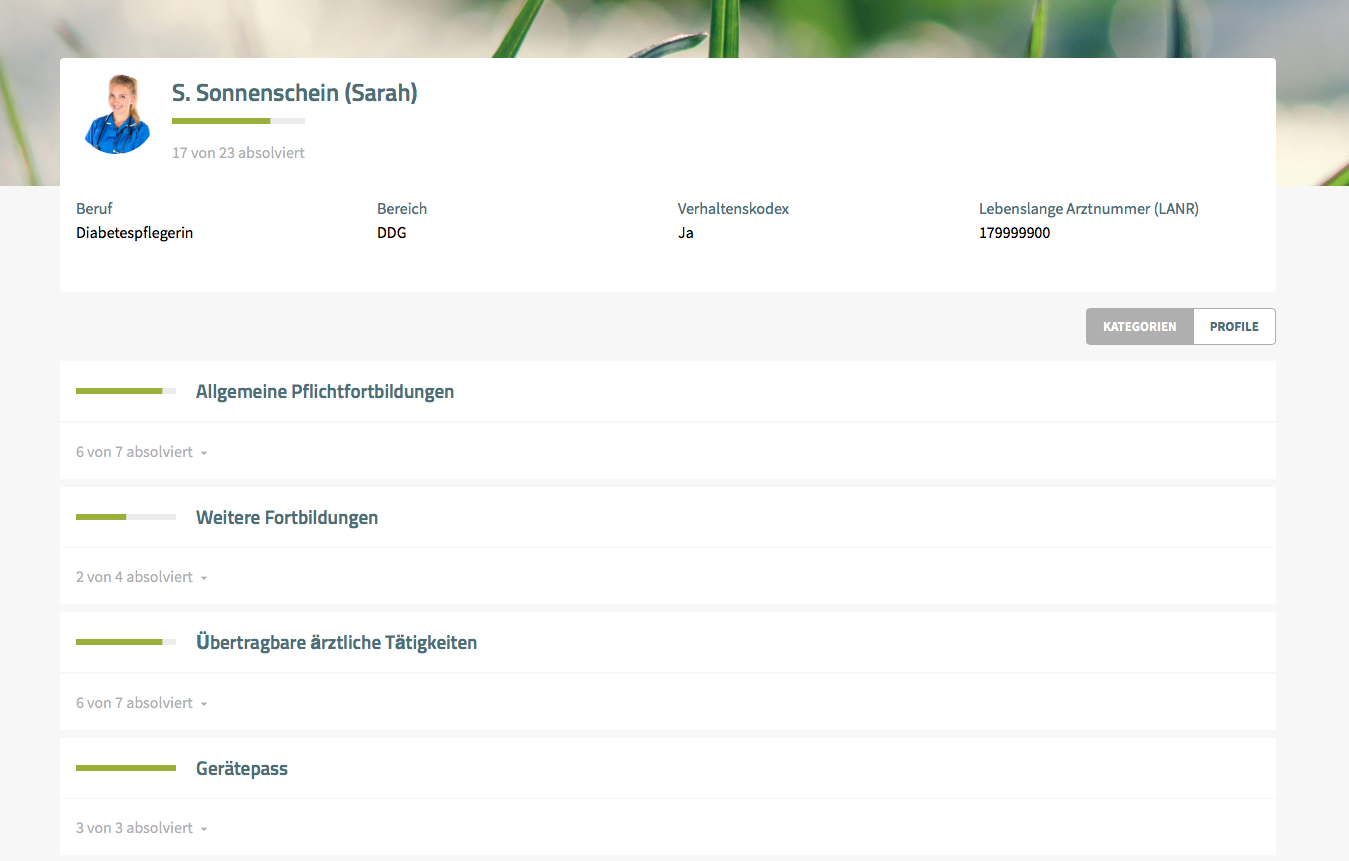Image resolution: width=1349 pixels, height=861 pixels.
Task: Open the Übertragbare ärztliche Tätigkeiten heading
Action: 336,643
